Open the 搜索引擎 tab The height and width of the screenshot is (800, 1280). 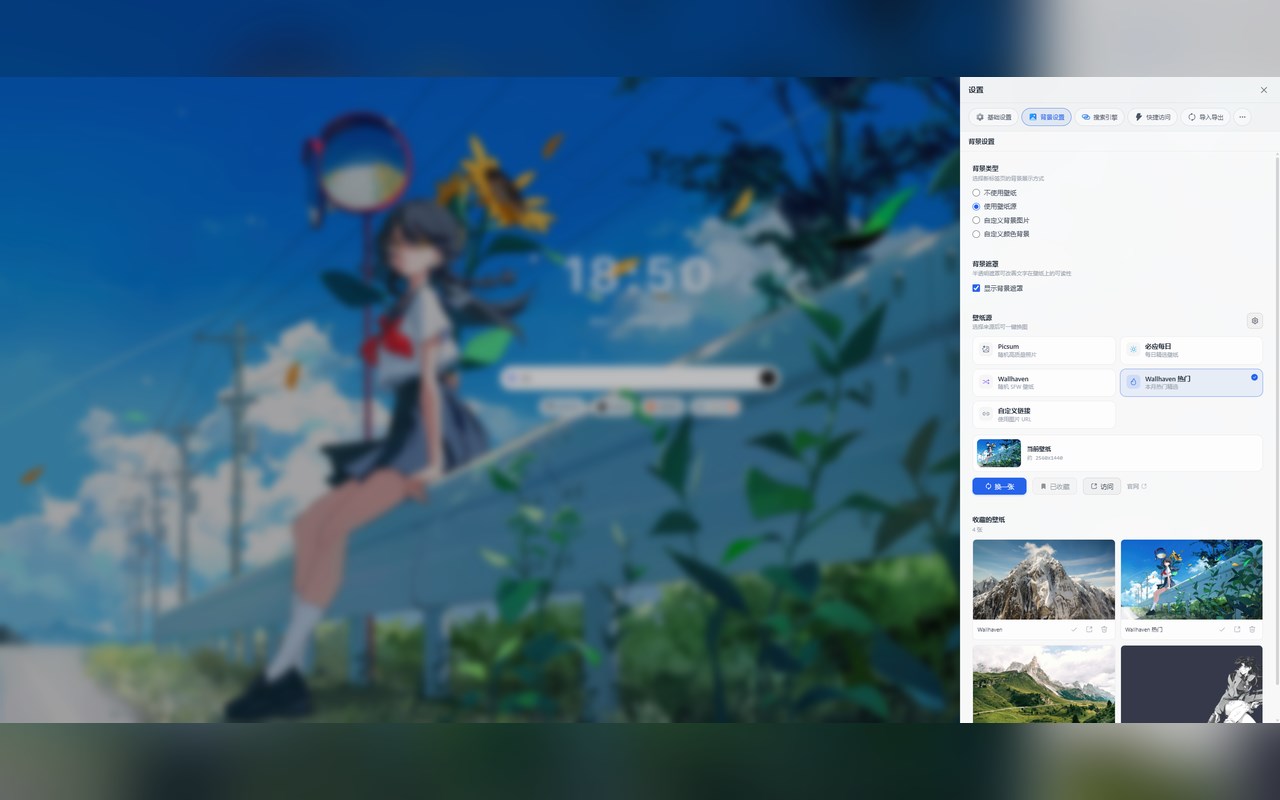pos(1099,117)
